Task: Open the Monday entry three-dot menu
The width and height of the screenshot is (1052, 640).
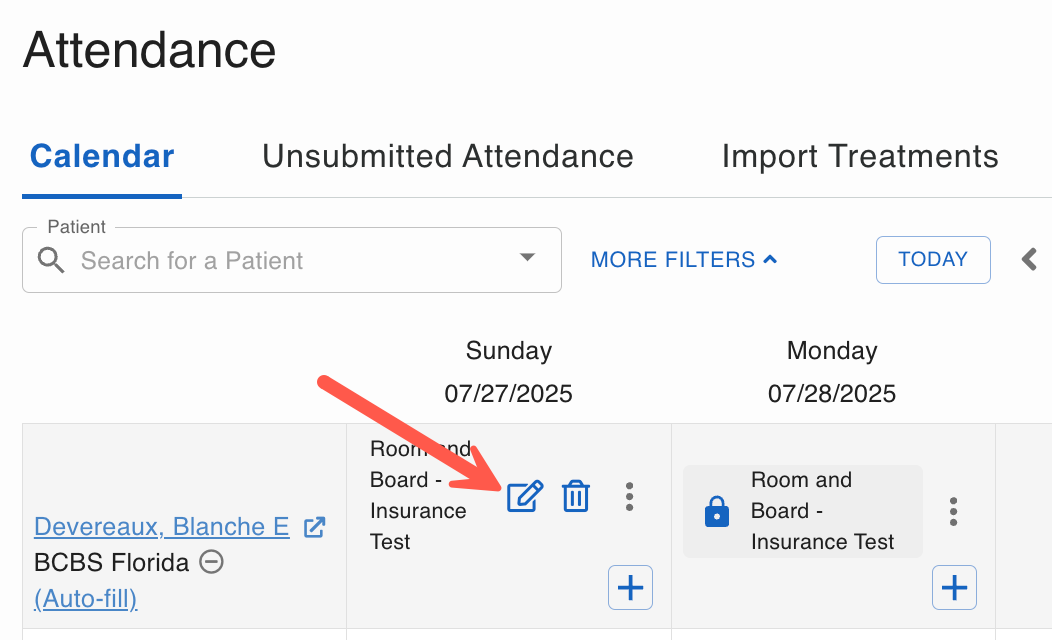Action: point(953,511)
